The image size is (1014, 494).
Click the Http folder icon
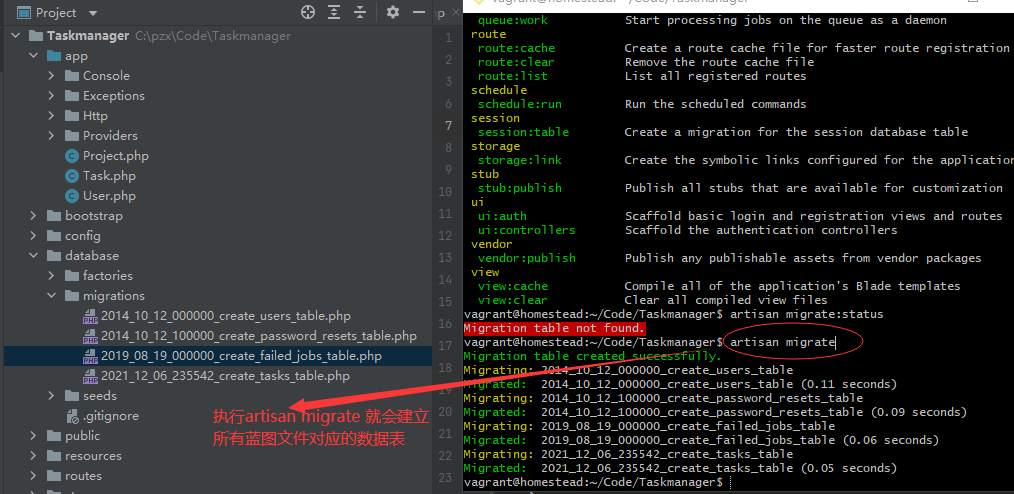click(x=72, y=116)
